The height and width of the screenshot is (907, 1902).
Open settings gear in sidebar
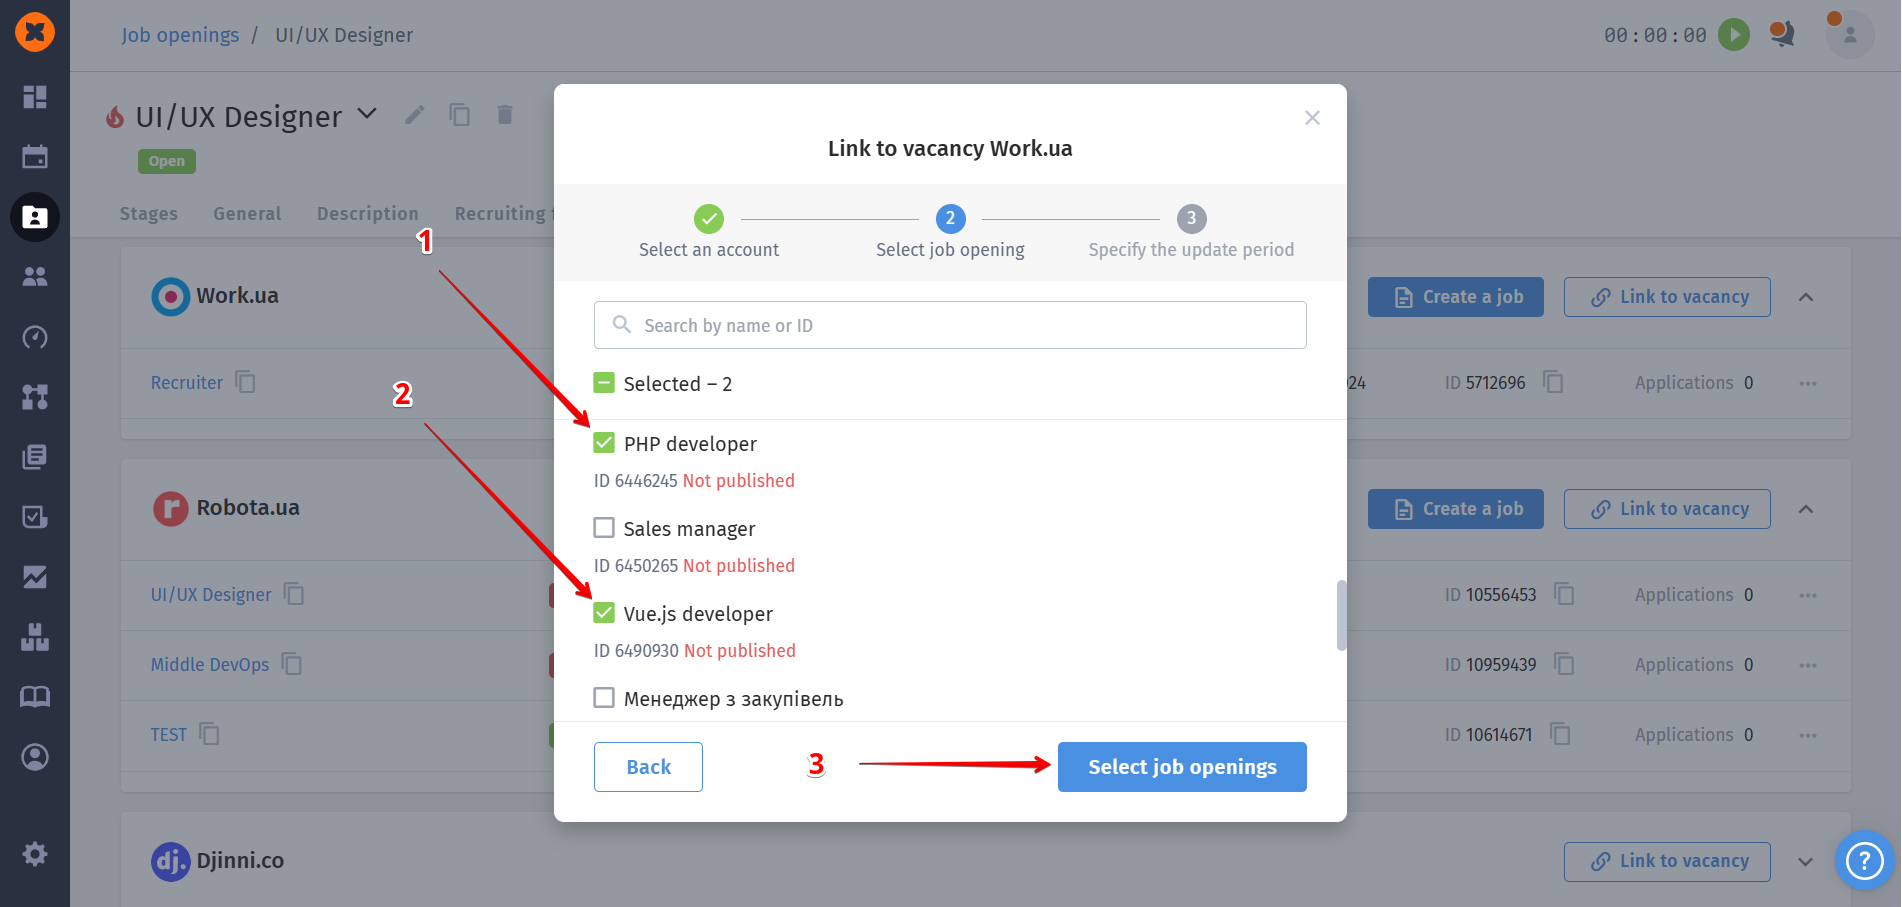click(x=35, y=854)
